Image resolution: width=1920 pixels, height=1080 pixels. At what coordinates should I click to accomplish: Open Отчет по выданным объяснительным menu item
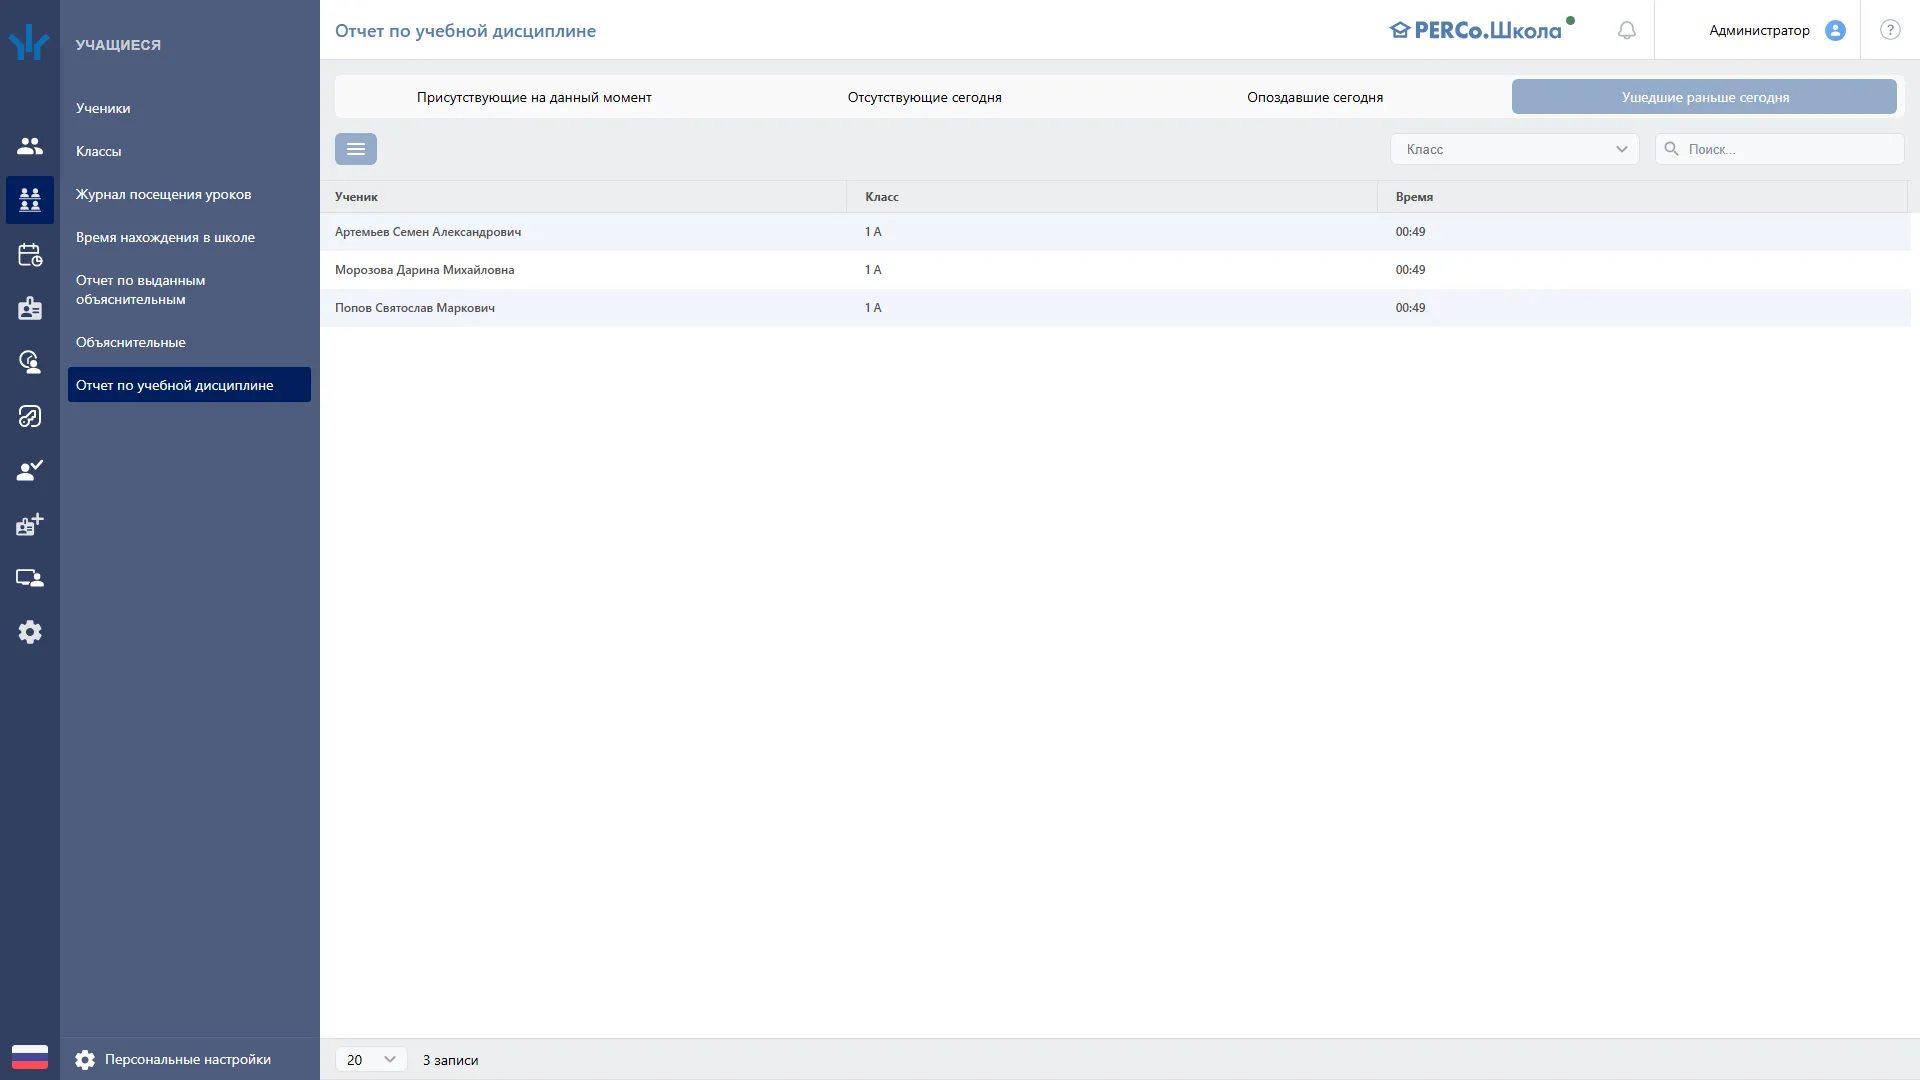(x=141, y=290)
